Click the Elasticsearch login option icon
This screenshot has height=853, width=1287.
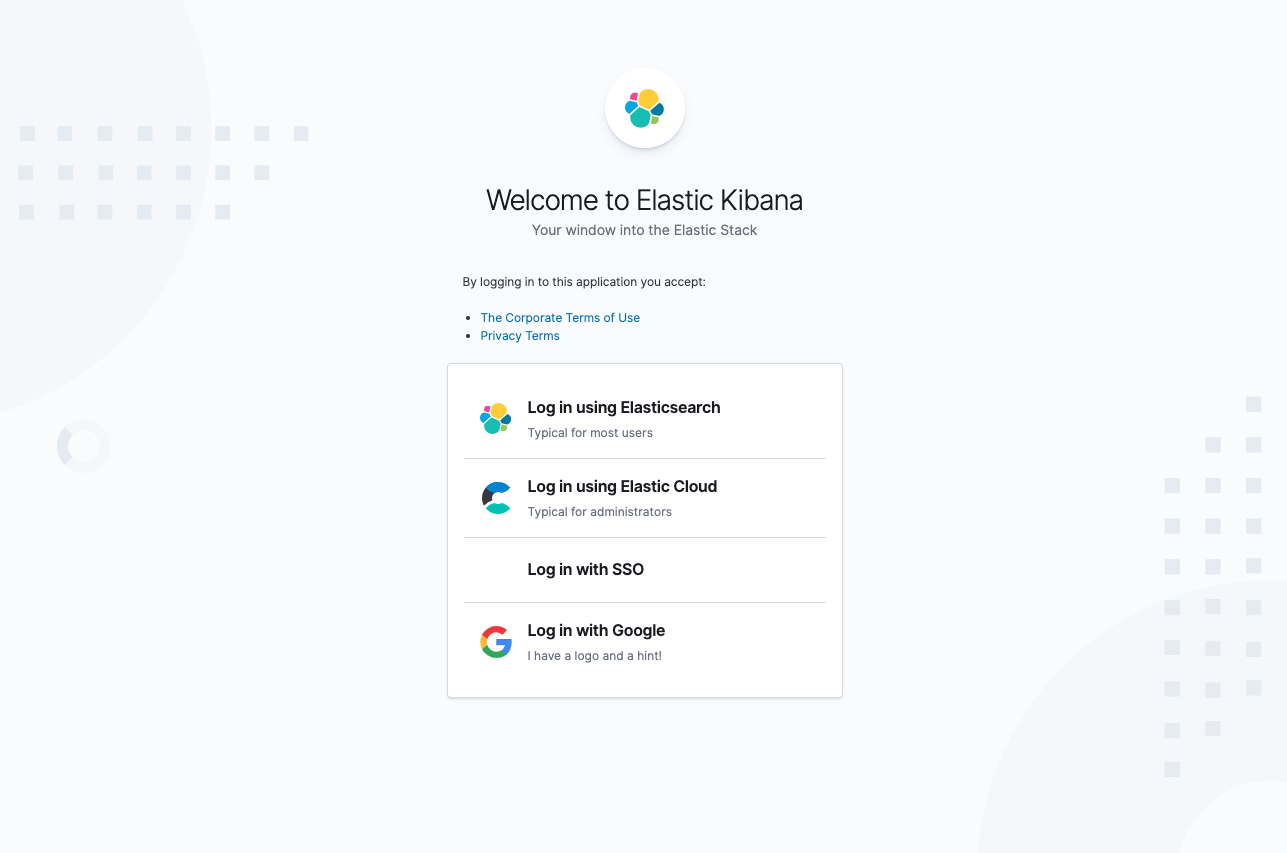(496, 419)
